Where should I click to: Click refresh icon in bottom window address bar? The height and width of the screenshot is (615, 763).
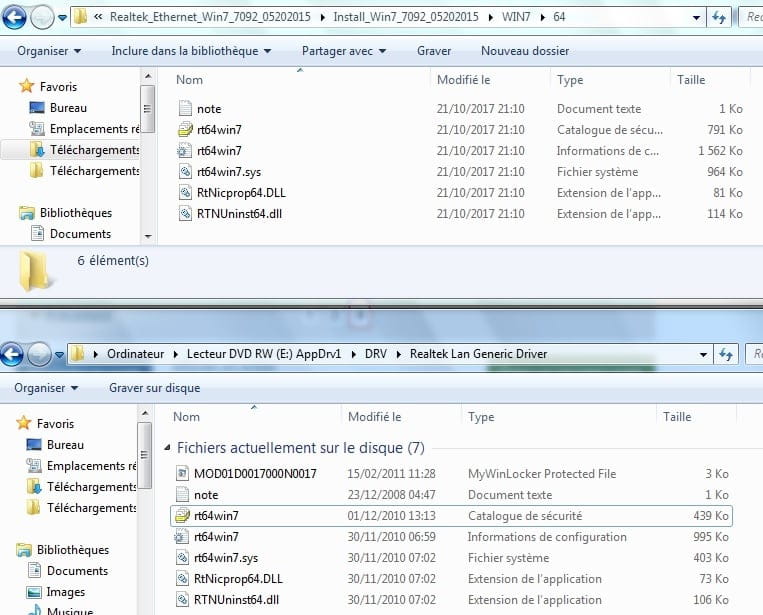tap(726, 354)
